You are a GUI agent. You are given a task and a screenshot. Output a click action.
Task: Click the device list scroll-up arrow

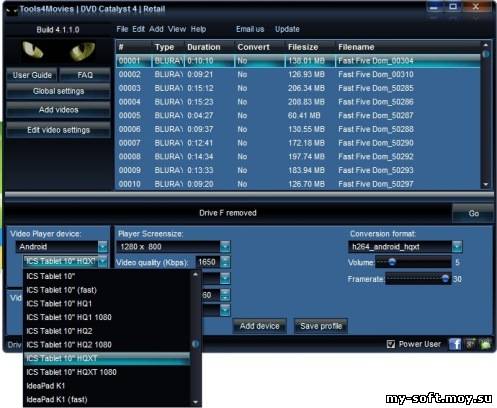click(196, 275)
